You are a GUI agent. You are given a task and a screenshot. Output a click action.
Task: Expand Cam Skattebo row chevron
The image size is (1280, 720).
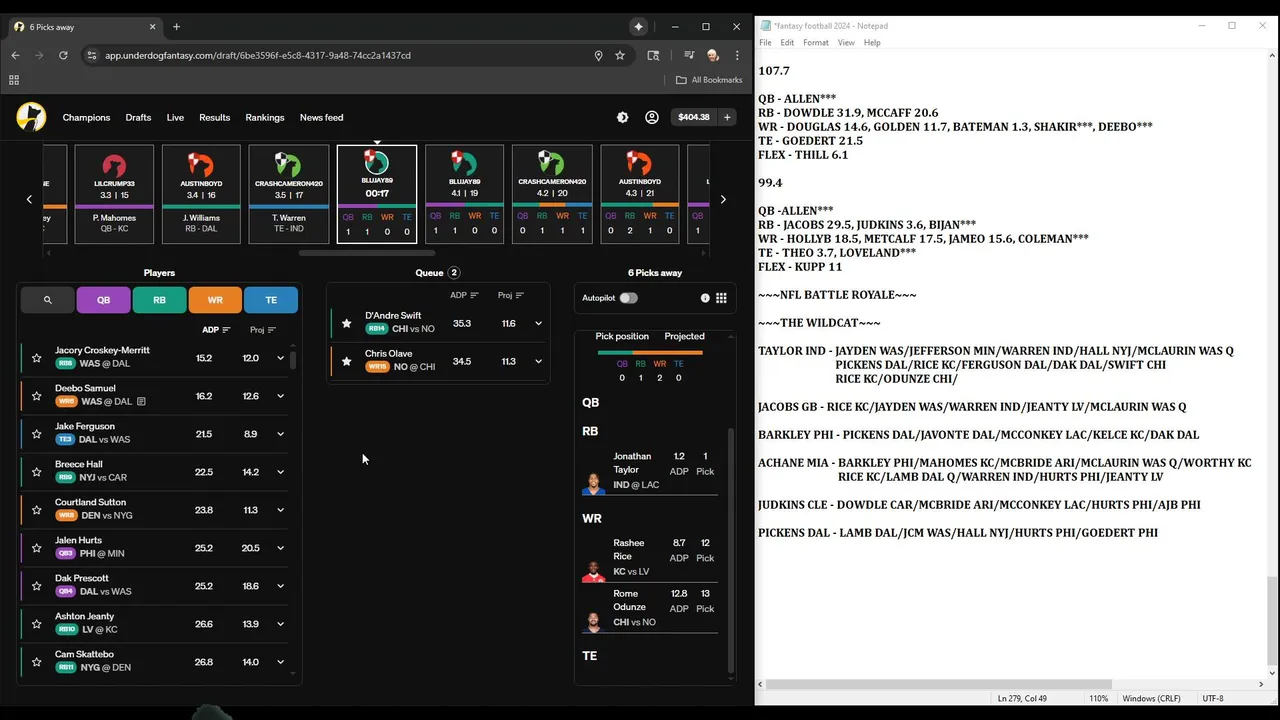click(281, 662)
